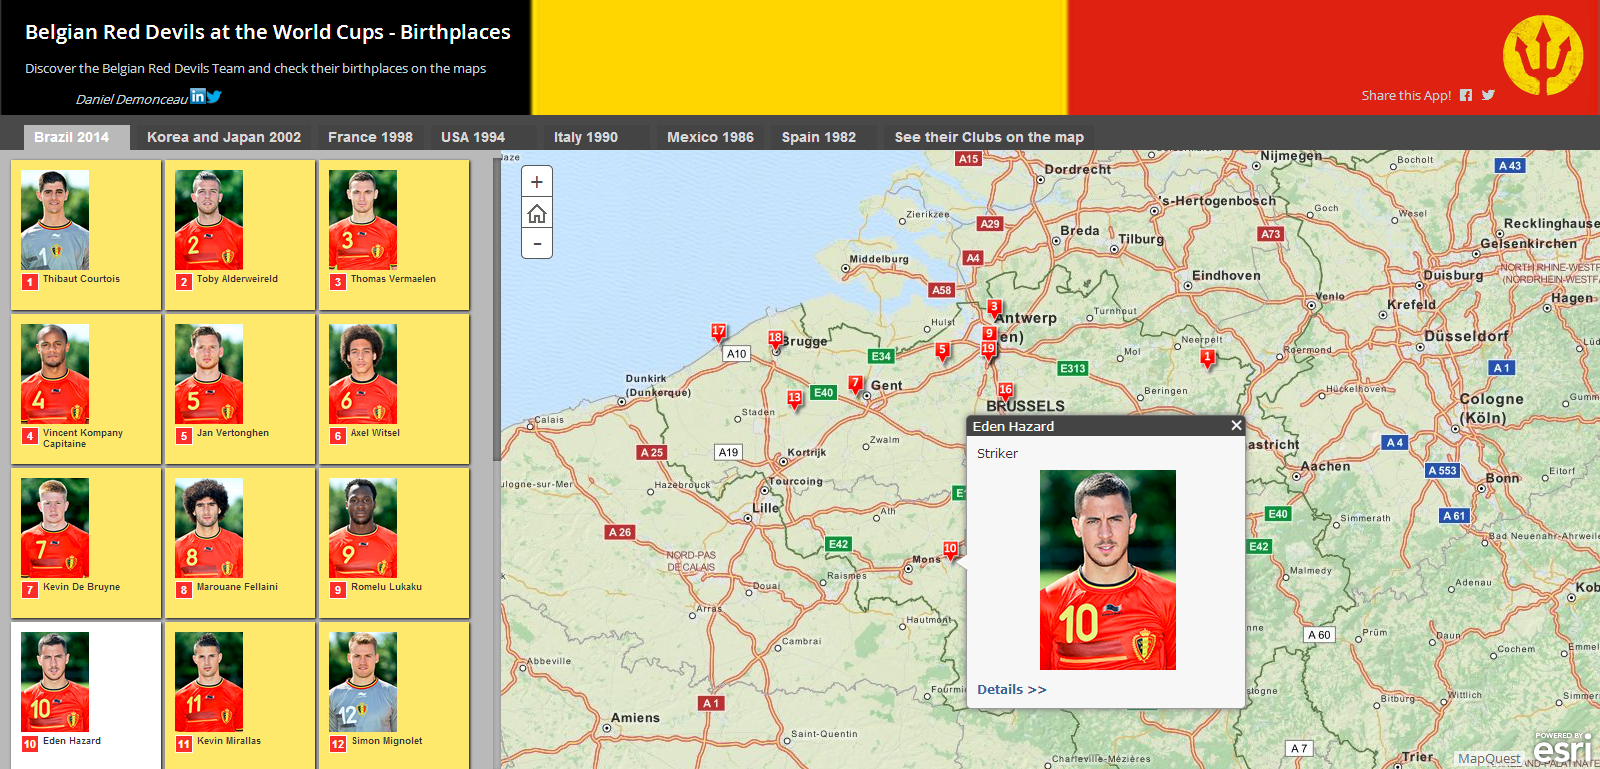Open the Mexico 1986 tab
This screenshot has width=1600, height=769.
(710, 137)
